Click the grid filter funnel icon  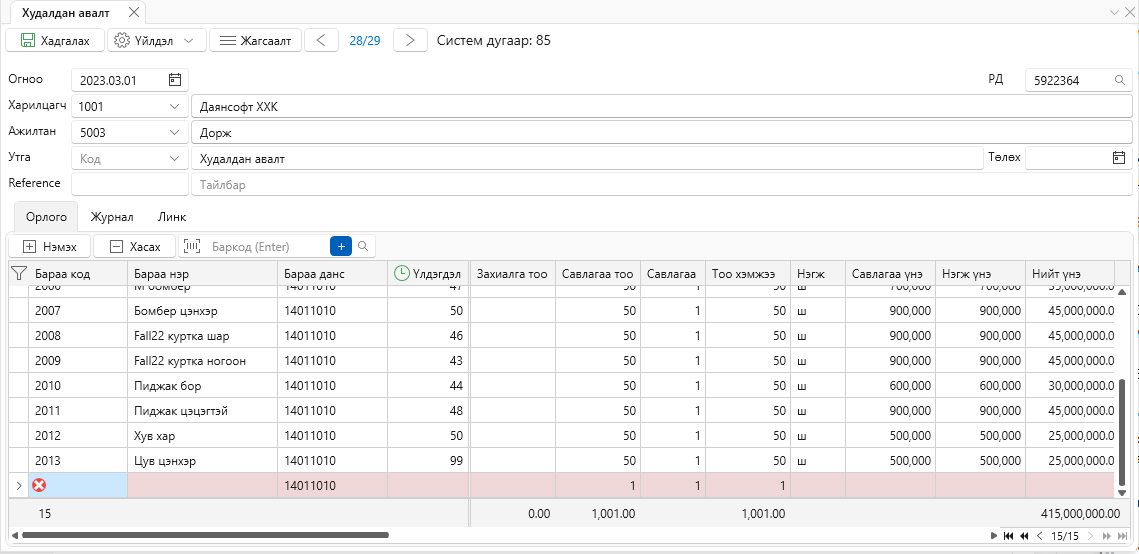pos(18,274)
